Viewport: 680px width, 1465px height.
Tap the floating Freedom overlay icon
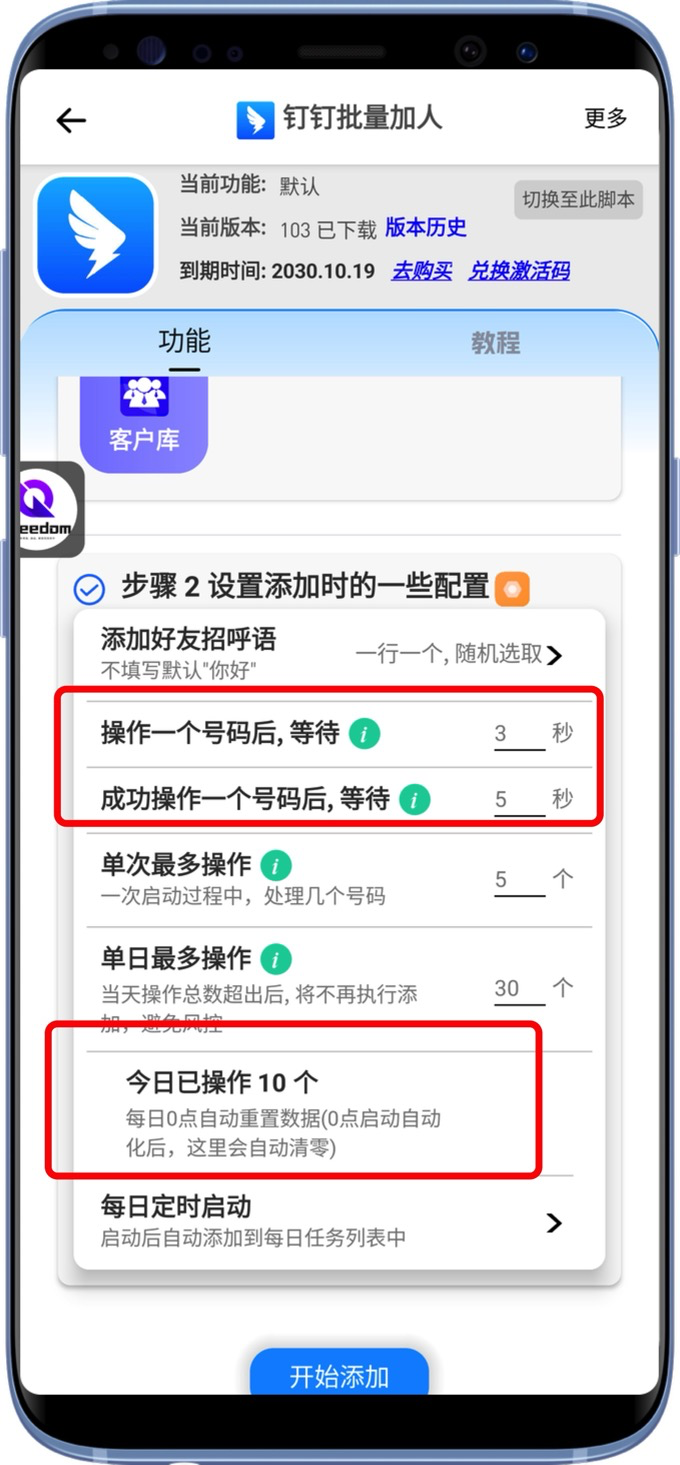click(x=50, y=508)
